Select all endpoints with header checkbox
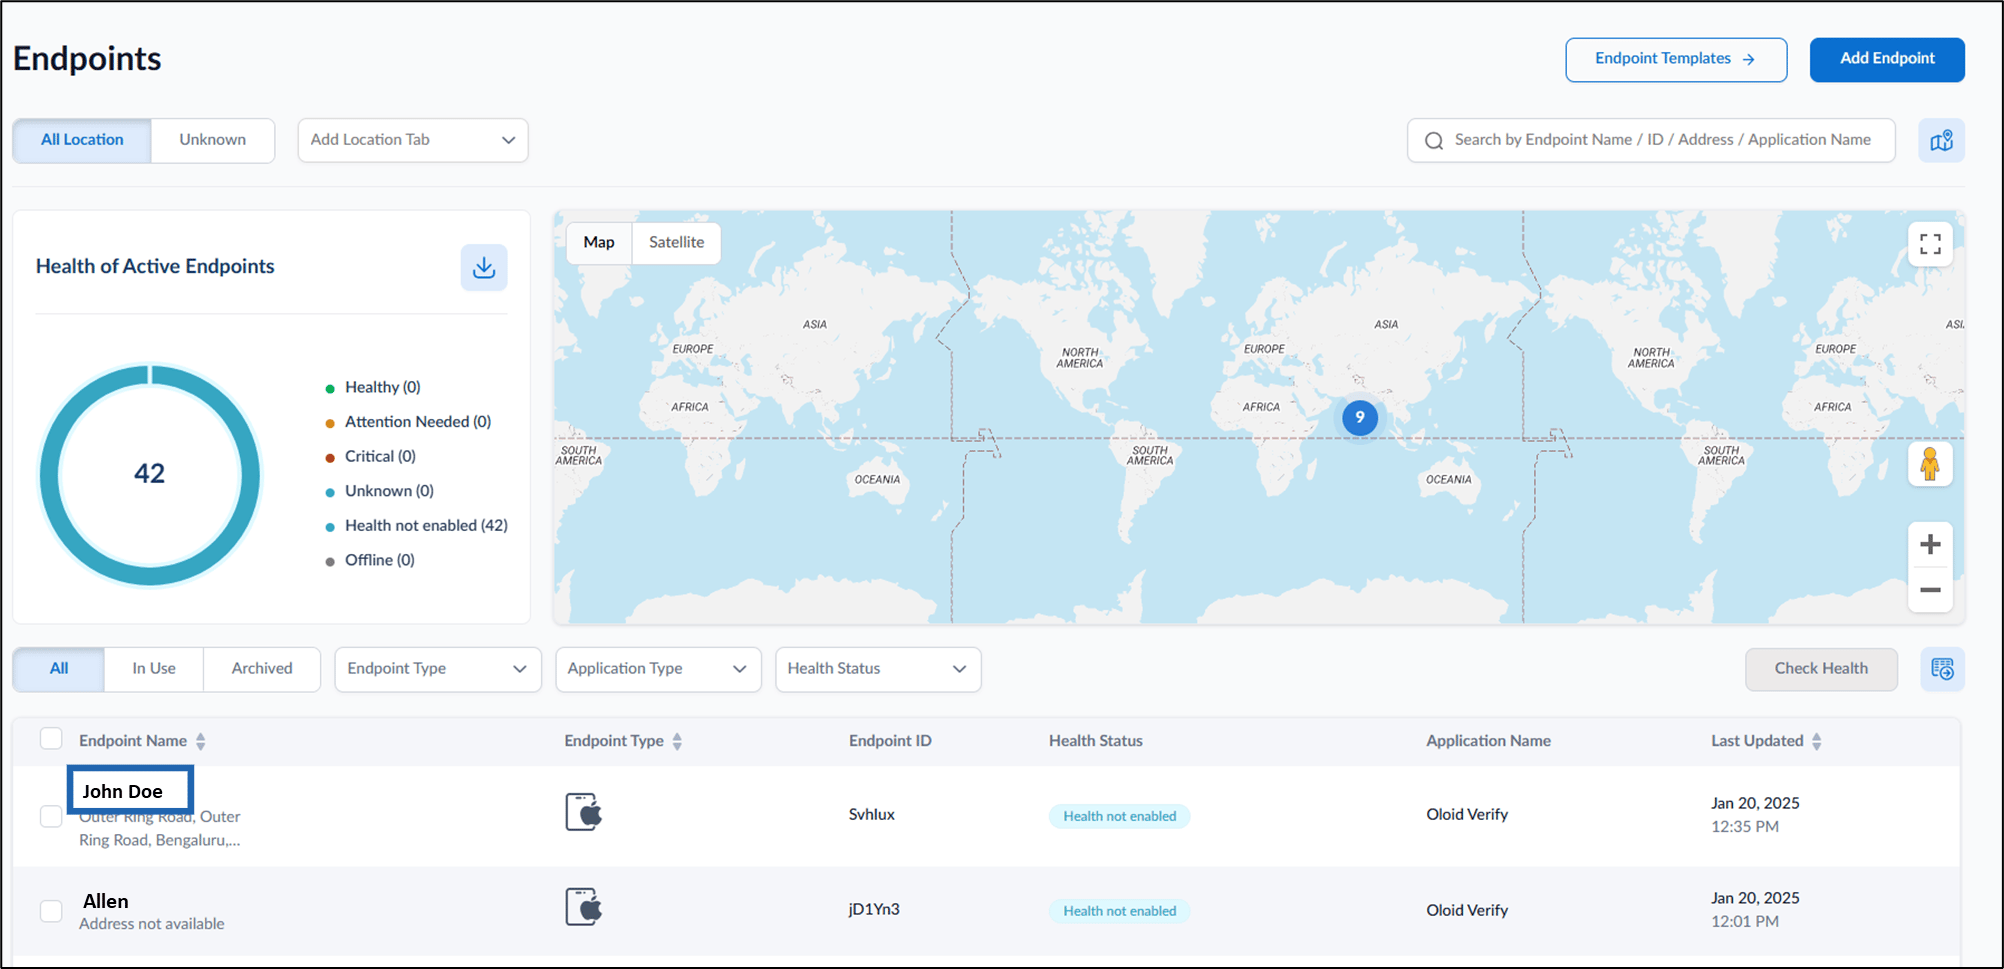2004x969 pixels. click(x=51, y=739)
